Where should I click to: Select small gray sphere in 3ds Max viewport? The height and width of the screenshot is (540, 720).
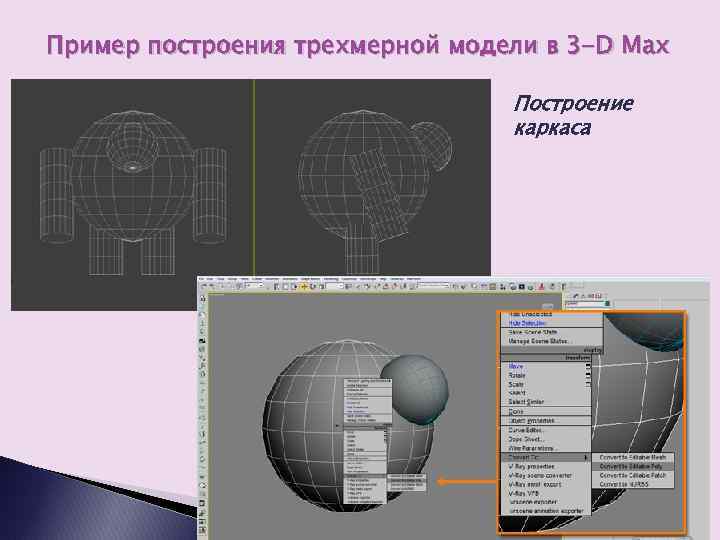coord(415,388)
